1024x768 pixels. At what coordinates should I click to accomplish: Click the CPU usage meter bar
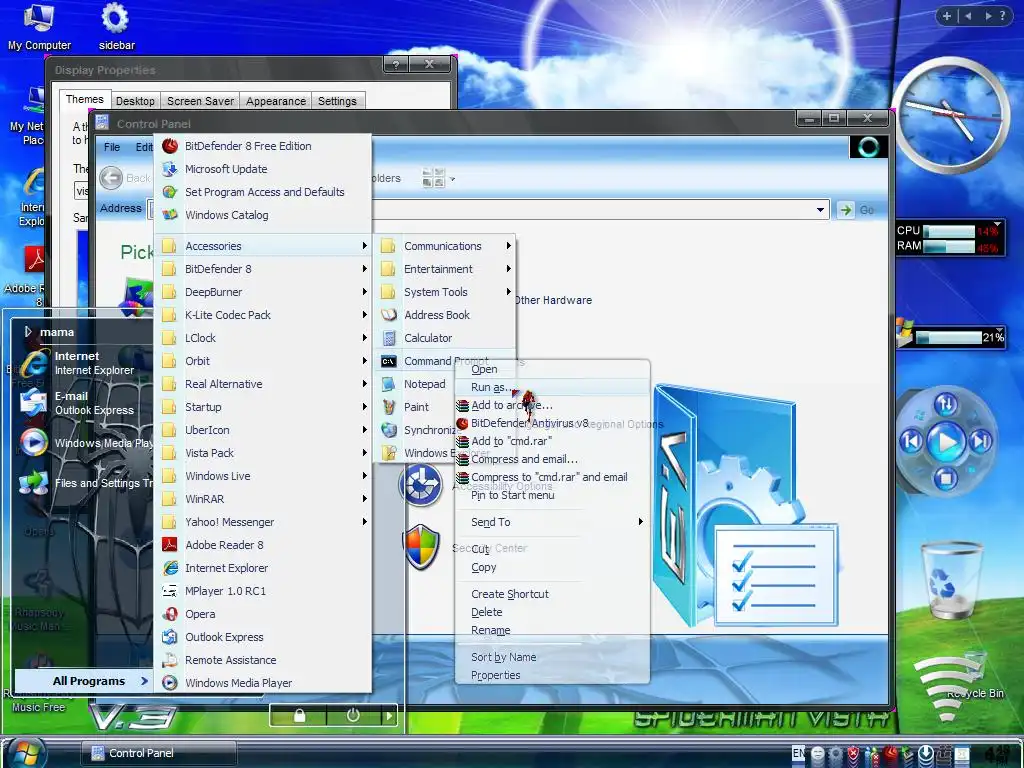pos(948,231)
